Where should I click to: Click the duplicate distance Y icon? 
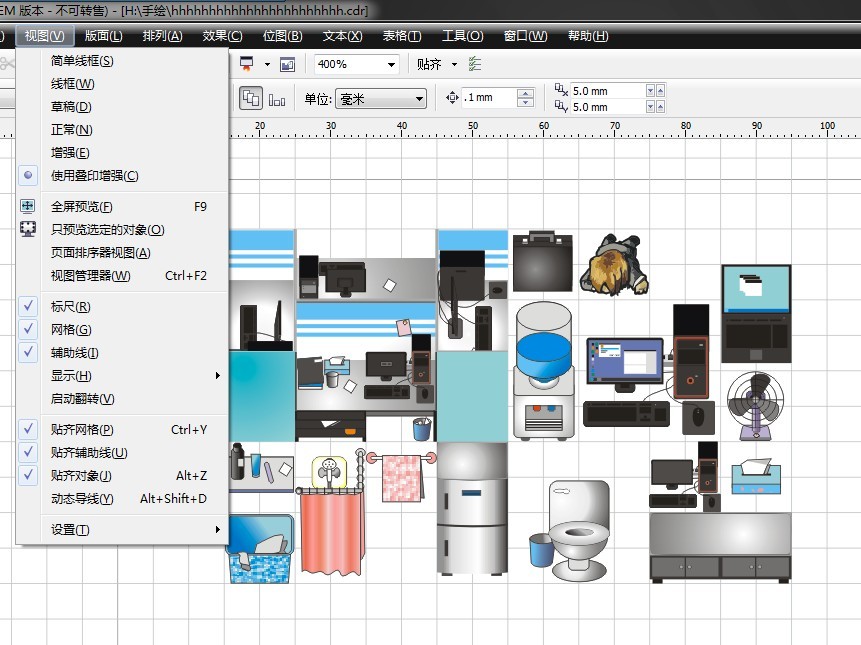[x=561, y=106]
